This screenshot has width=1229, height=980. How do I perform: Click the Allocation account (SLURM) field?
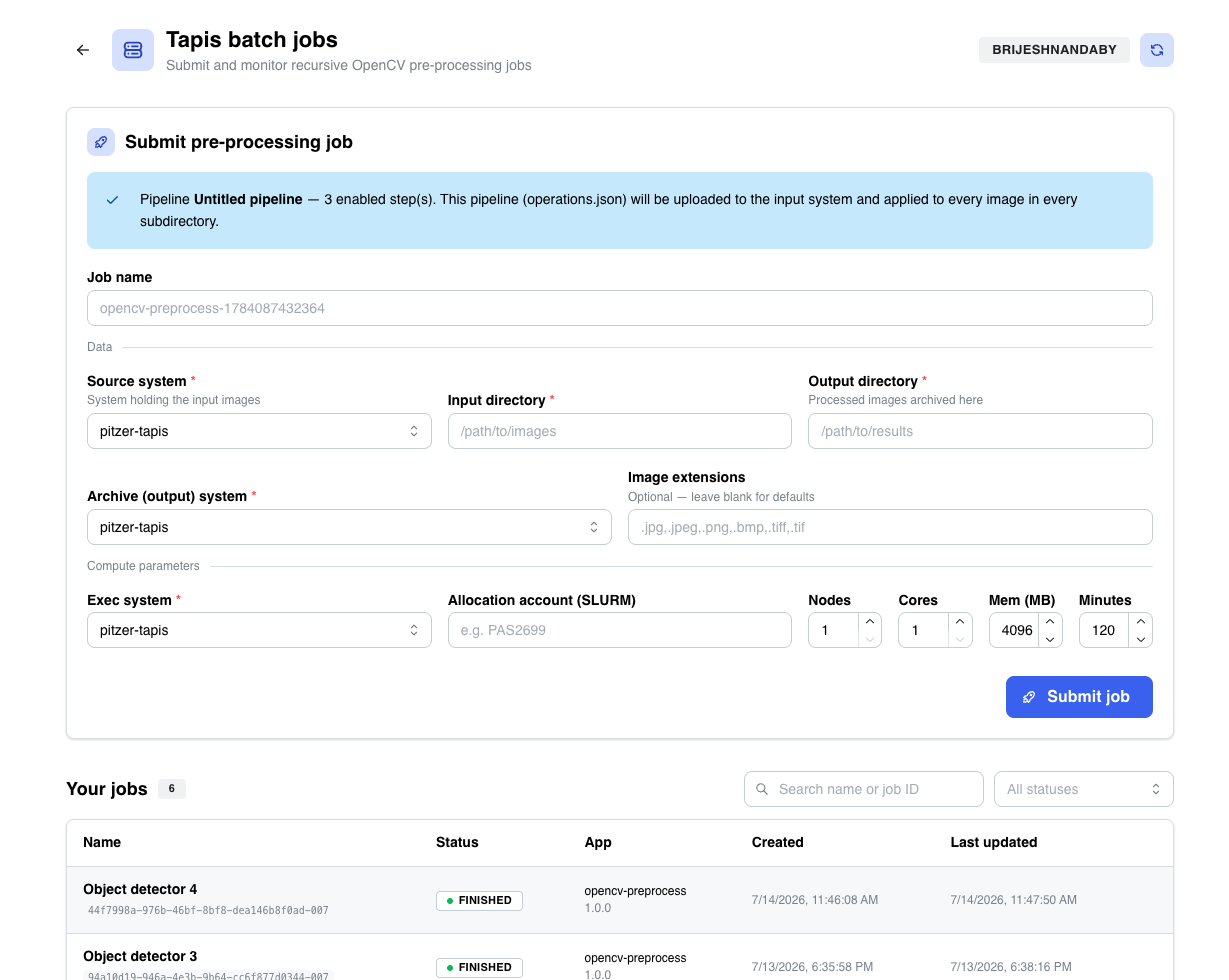click(620, 630)
